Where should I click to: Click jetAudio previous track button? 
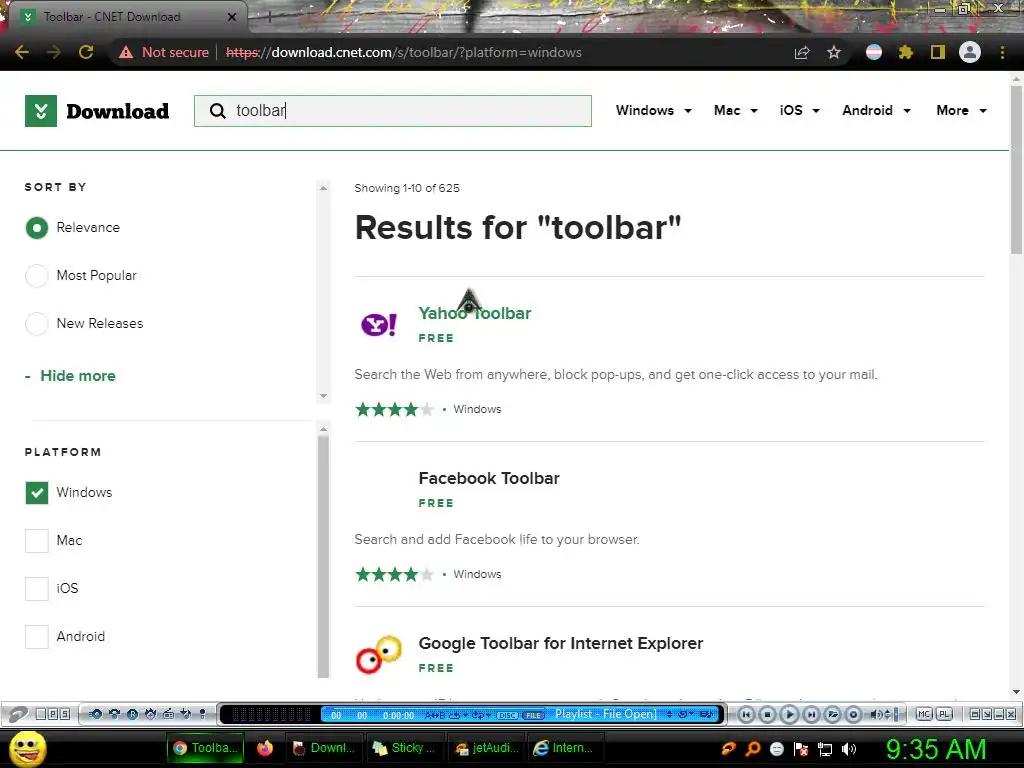746,714
